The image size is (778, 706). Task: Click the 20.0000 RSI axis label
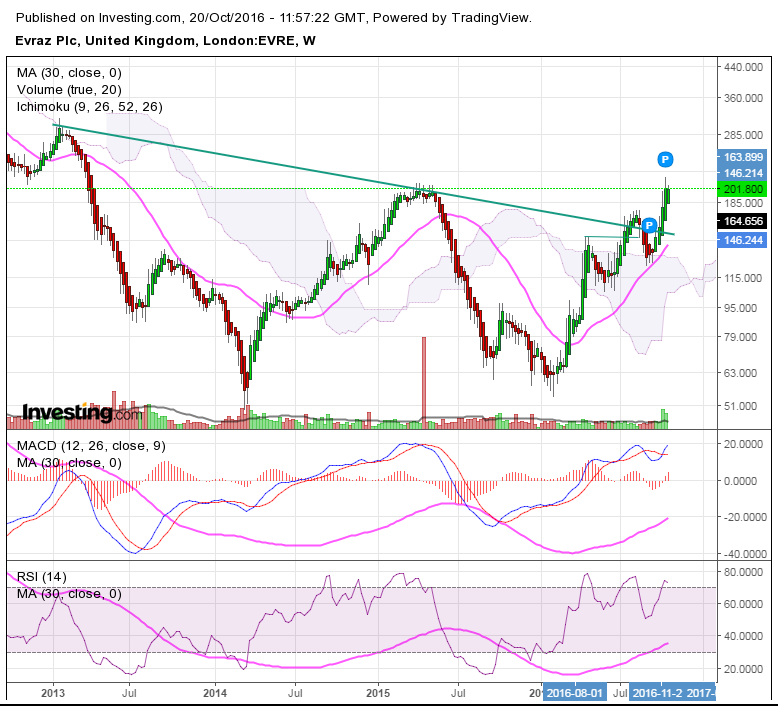coord(743,669)
